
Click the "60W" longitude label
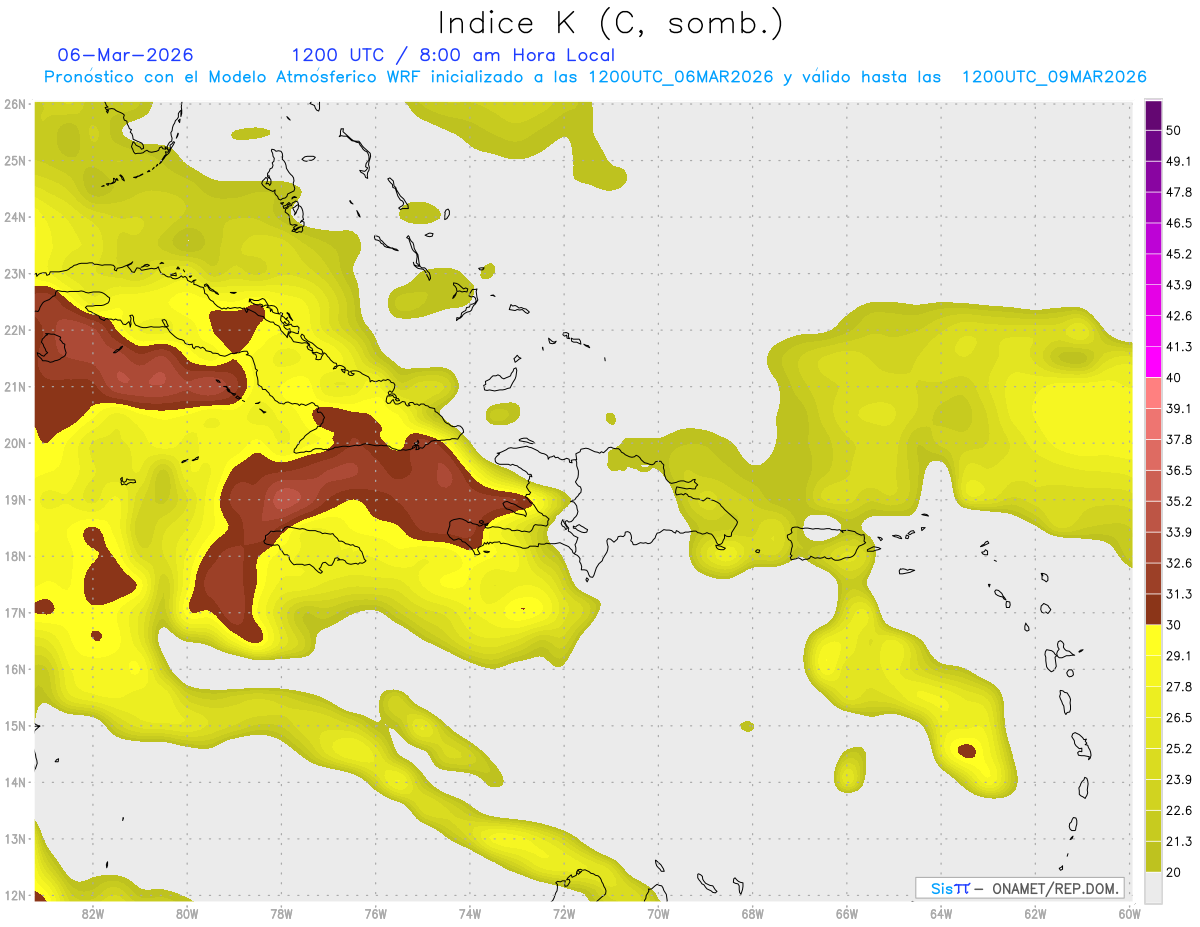click(1129, 914)
